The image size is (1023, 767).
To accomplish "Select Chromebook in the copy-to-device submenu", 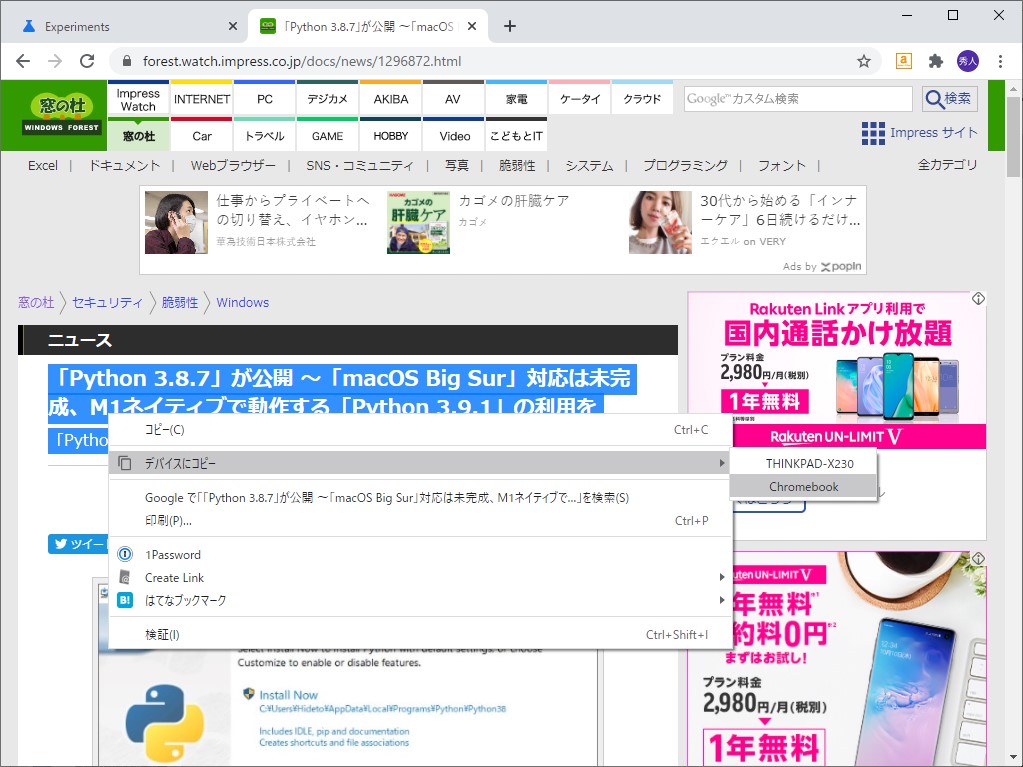I will coord(803,486).
